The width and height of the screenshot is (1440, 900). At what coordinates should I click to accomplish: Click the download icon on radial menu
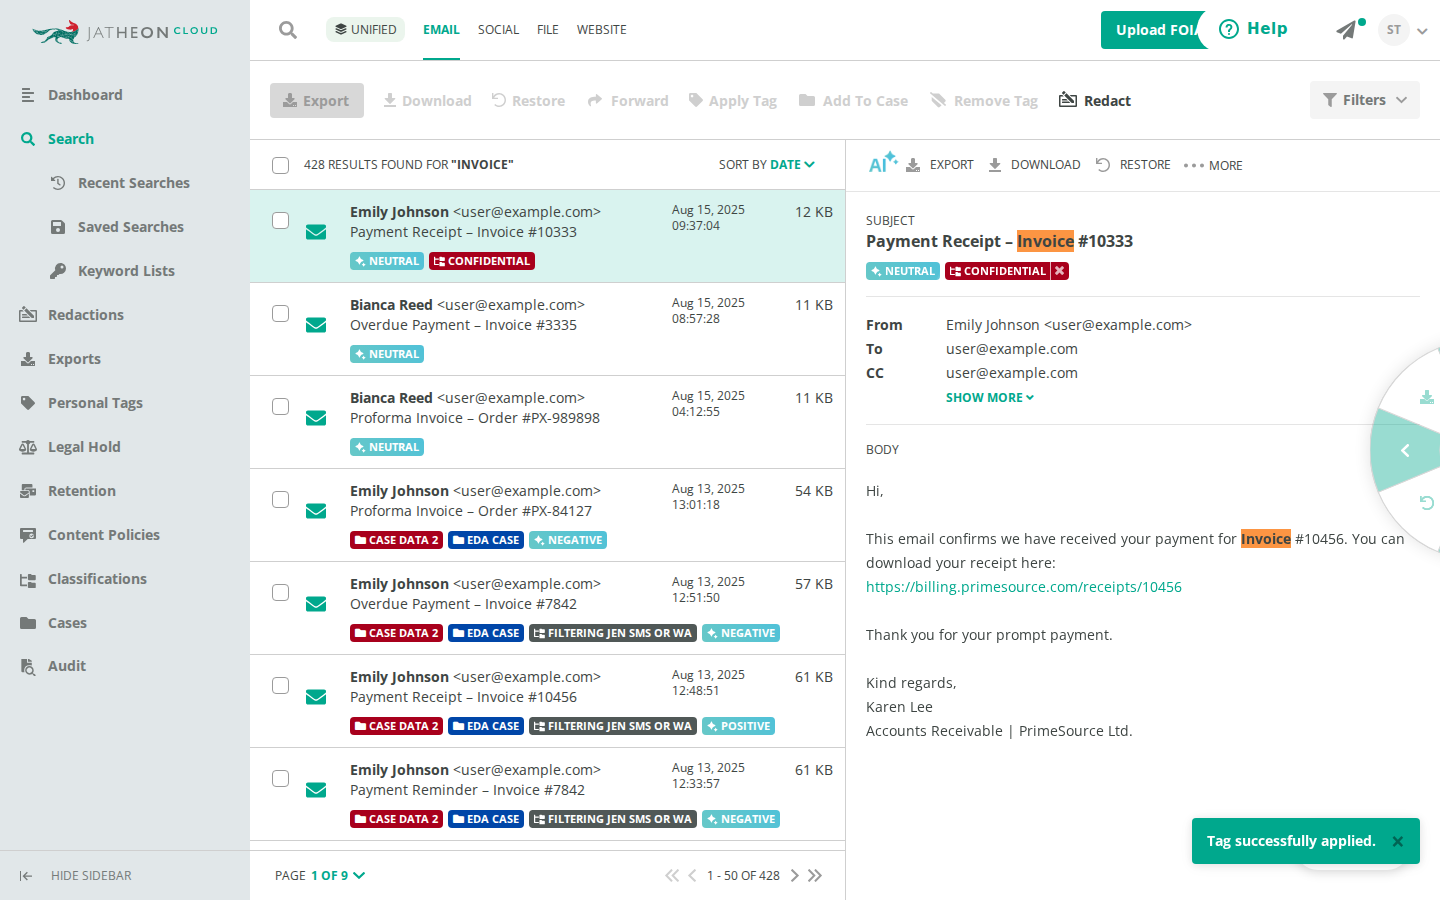pos(1427,397)
